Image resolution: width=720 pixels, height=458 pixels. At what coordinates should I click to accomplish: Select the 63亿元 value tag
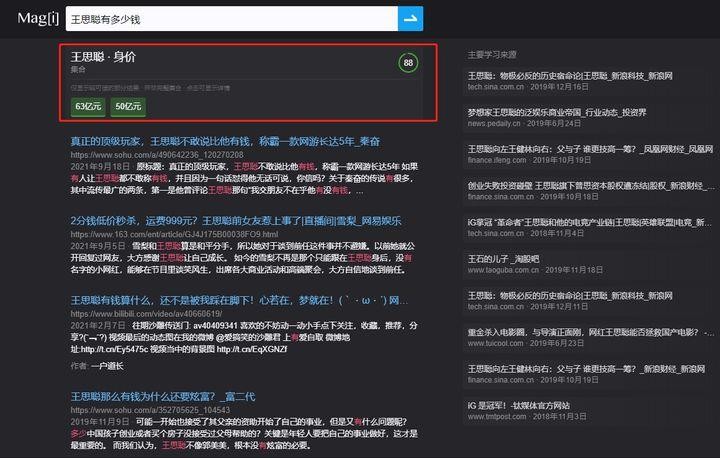[88, 105]
